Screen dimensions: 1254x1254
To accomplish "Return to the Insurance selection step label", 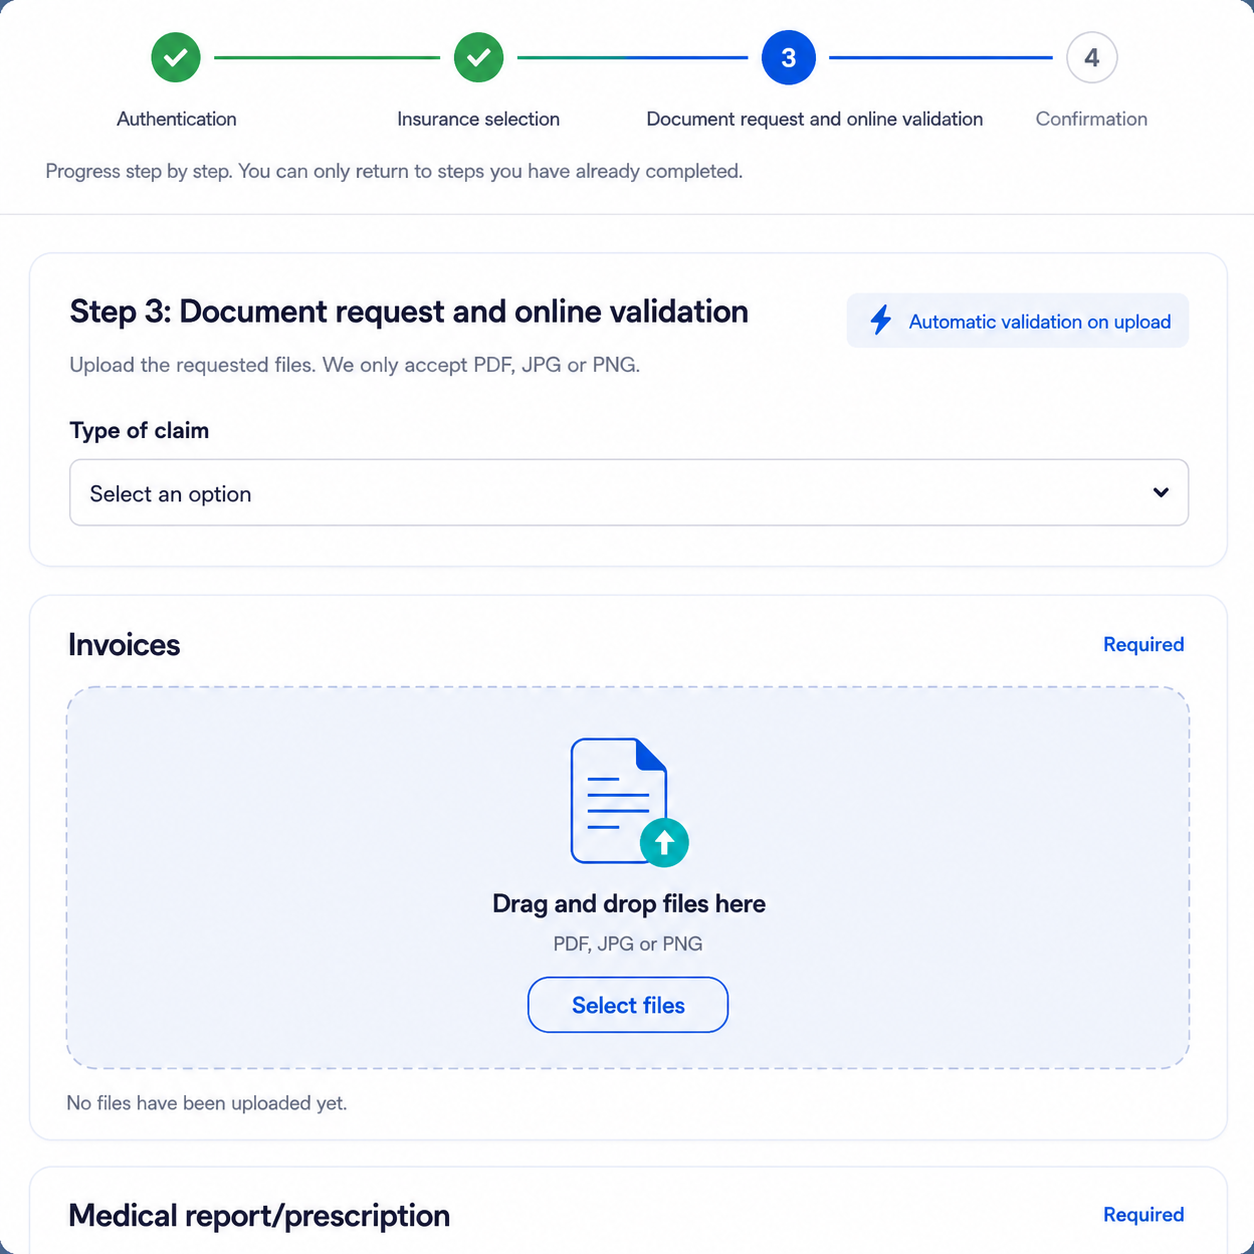I will coord(478,119).
